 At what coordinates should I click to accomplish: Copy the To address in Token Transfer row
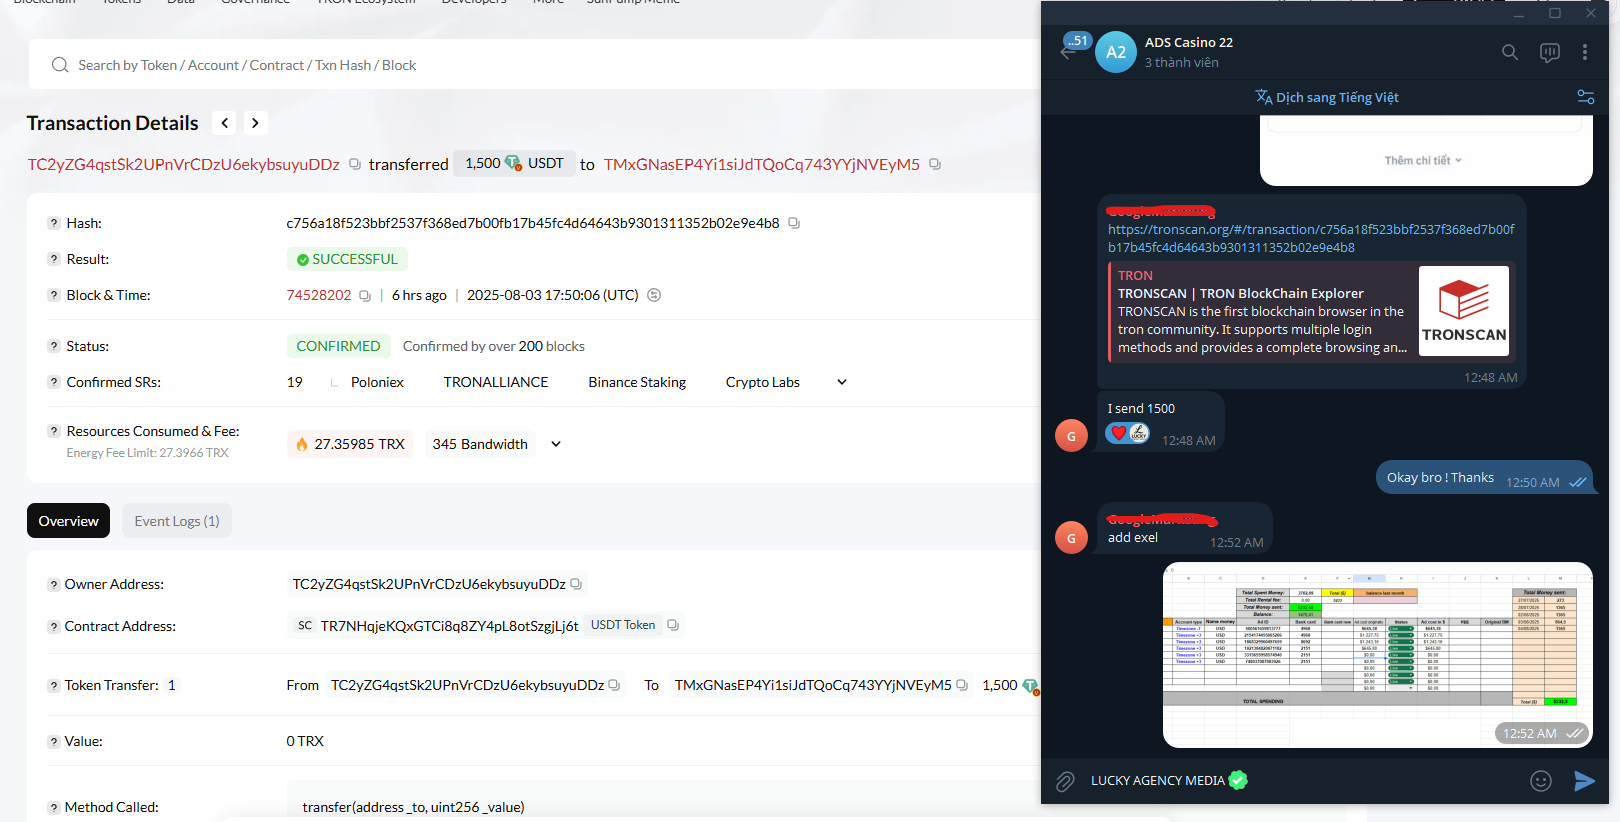click(962, 685)
